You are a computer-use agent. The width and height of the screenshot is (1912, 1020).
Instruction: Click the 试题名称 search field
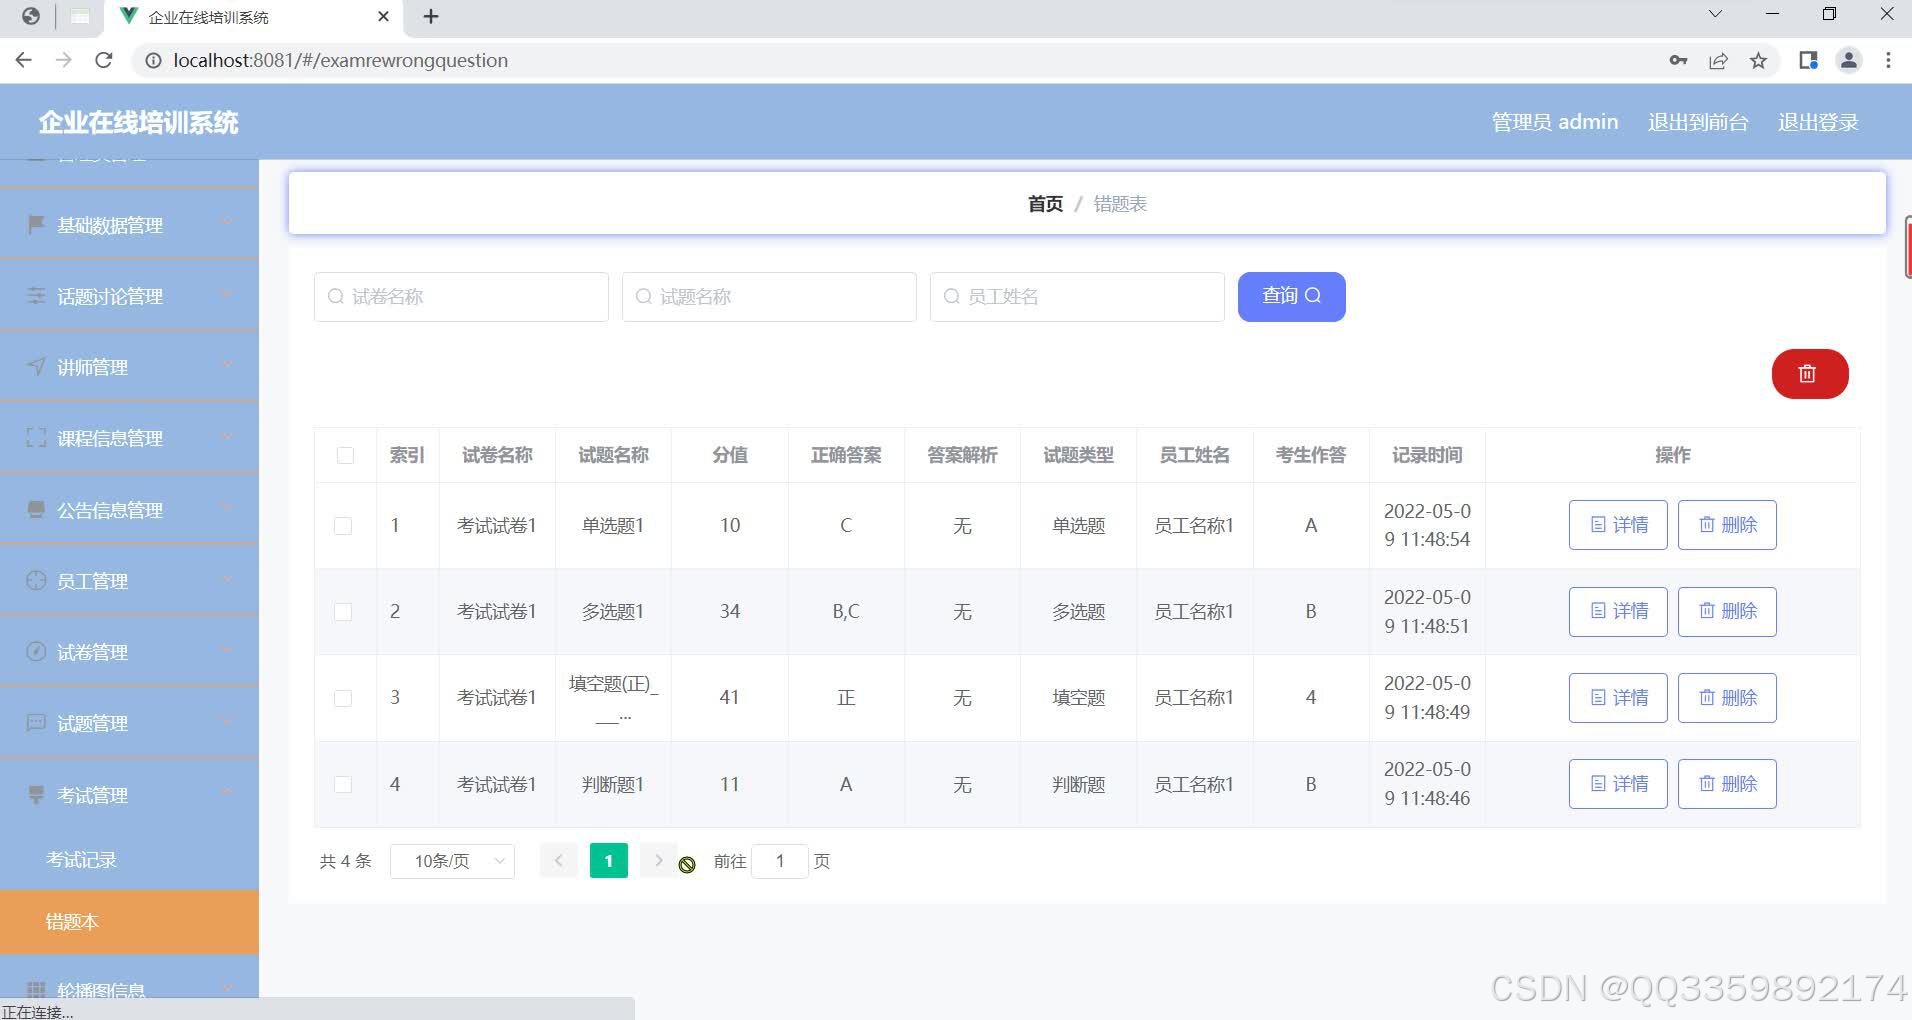coord(769,297)
